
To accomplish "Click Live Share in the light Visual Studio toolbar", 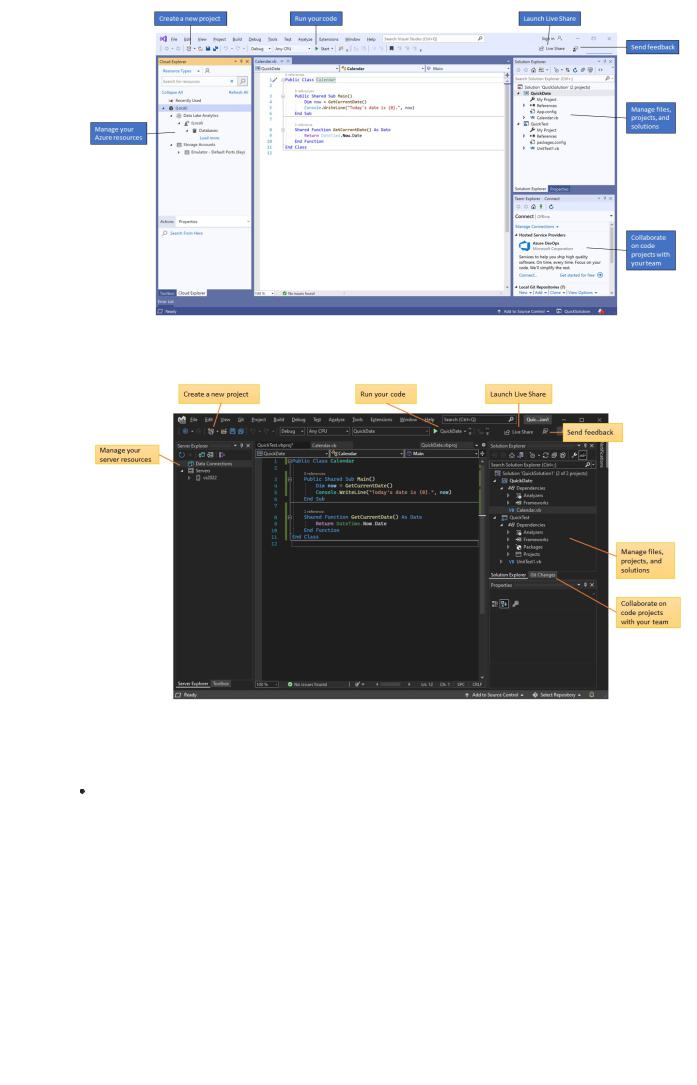I will [552, 48].
